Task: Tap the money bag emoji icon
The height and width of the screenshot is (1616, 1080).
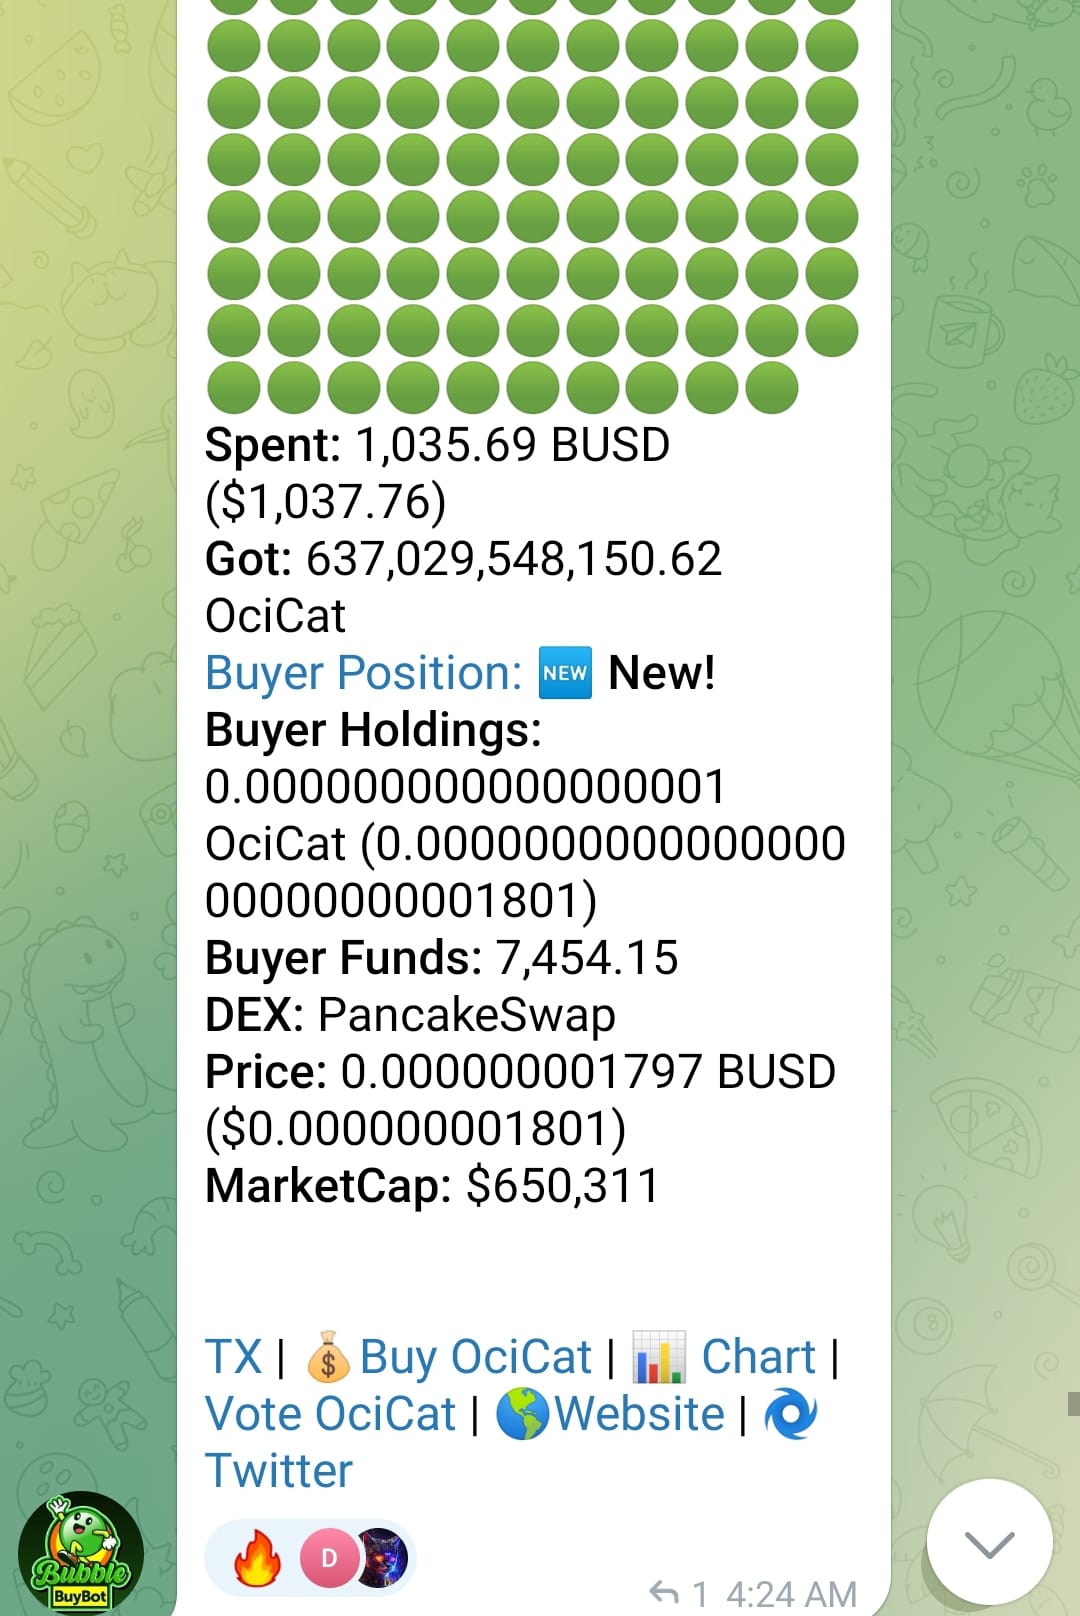Action: 328,1358
